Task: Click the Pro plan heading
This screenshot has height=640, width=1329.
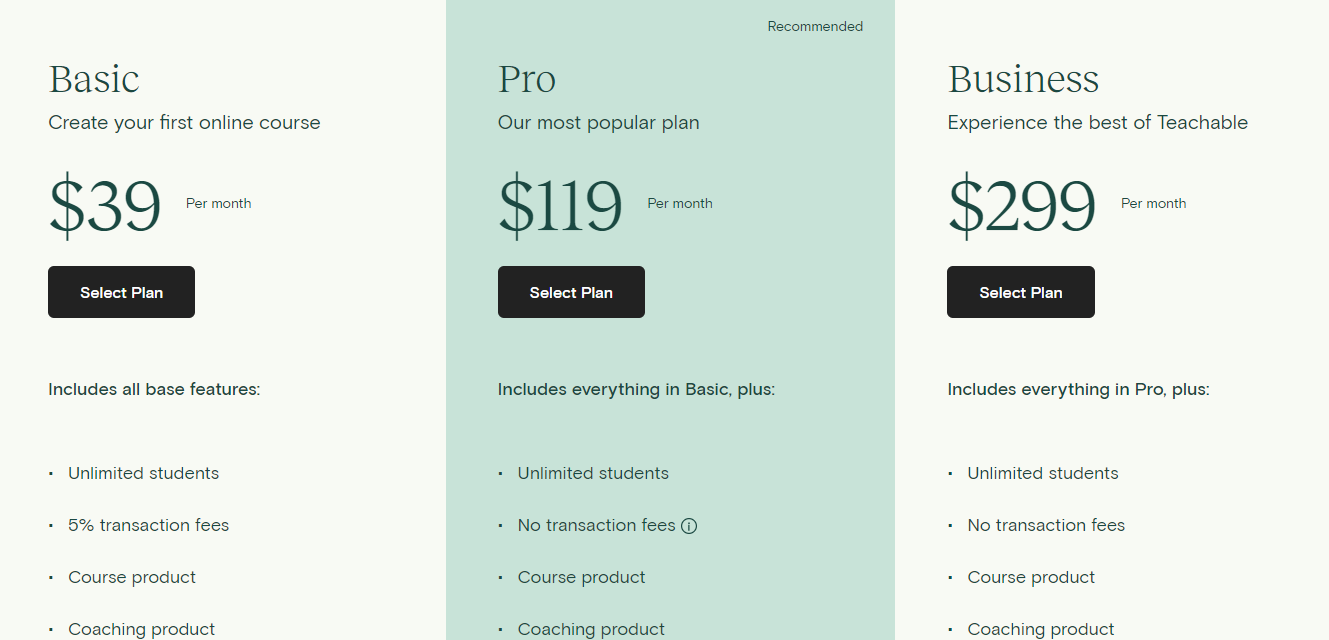Action: (x=527, y=79)
